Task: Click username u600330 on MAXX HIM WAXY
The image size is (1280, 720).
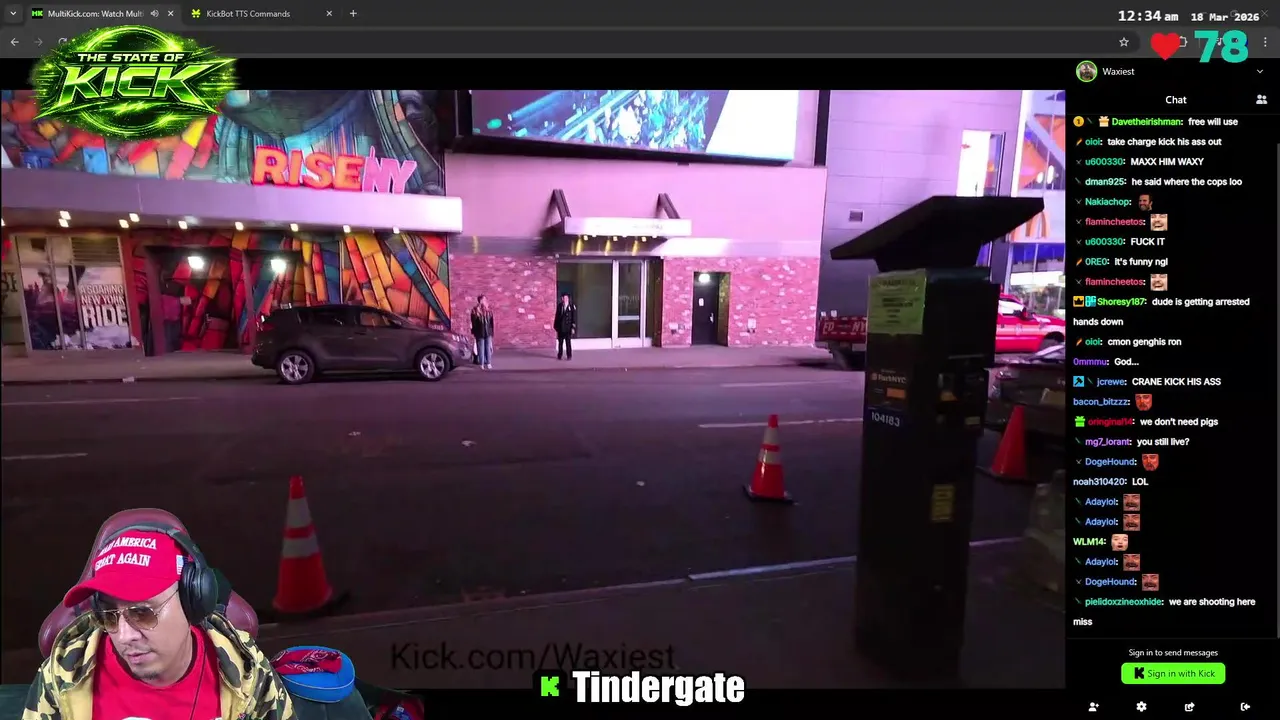Action: (1104, 162)
